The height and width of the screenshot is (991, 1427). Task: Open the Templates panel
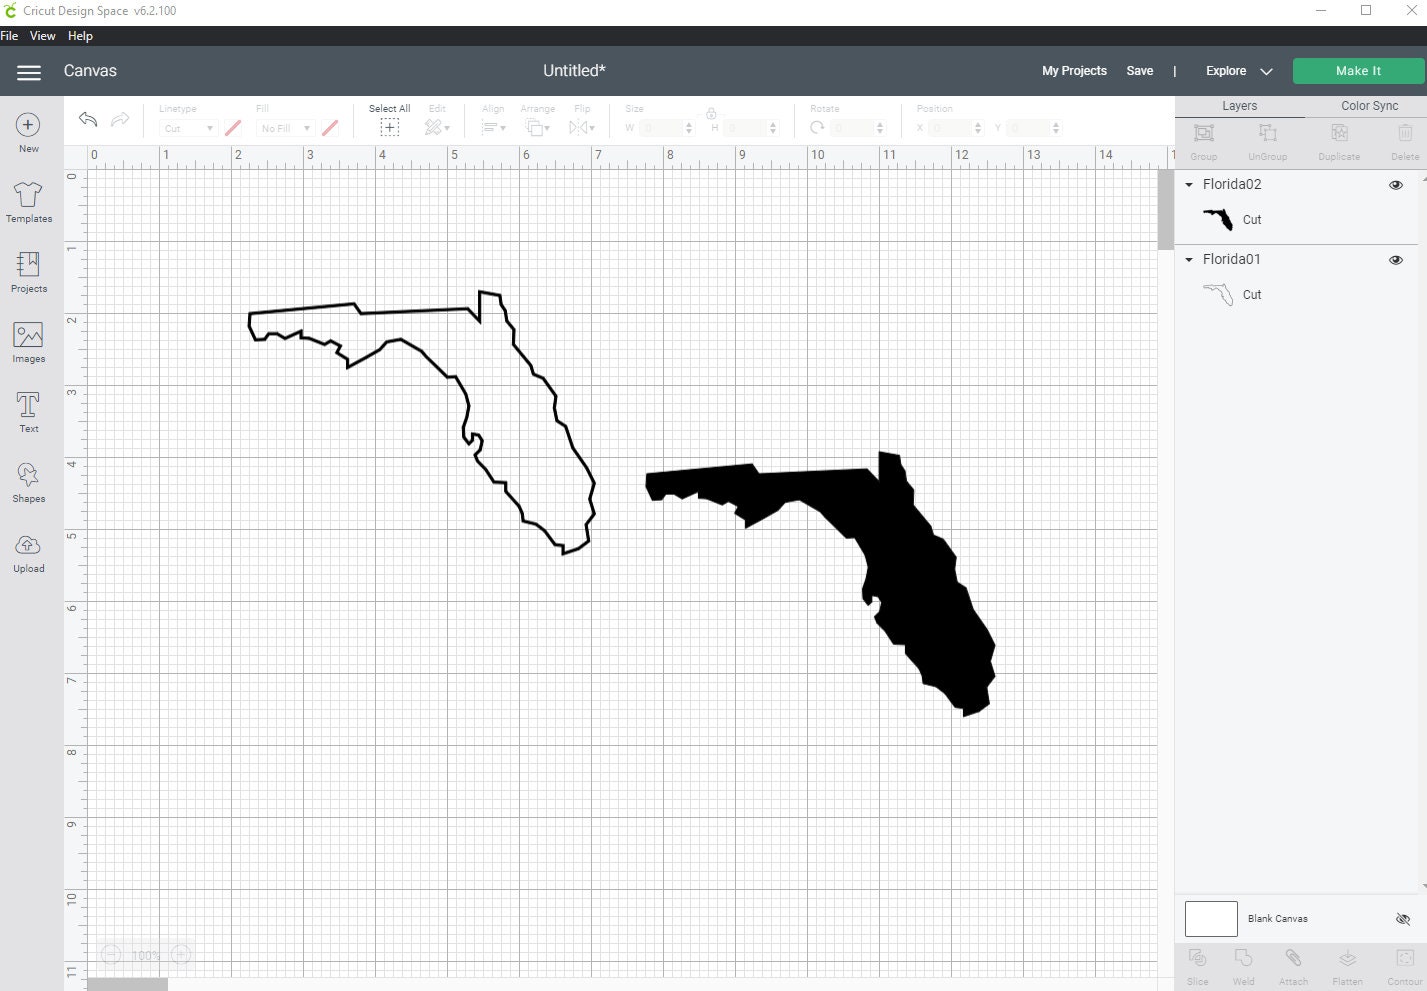[x=27, y=199]
